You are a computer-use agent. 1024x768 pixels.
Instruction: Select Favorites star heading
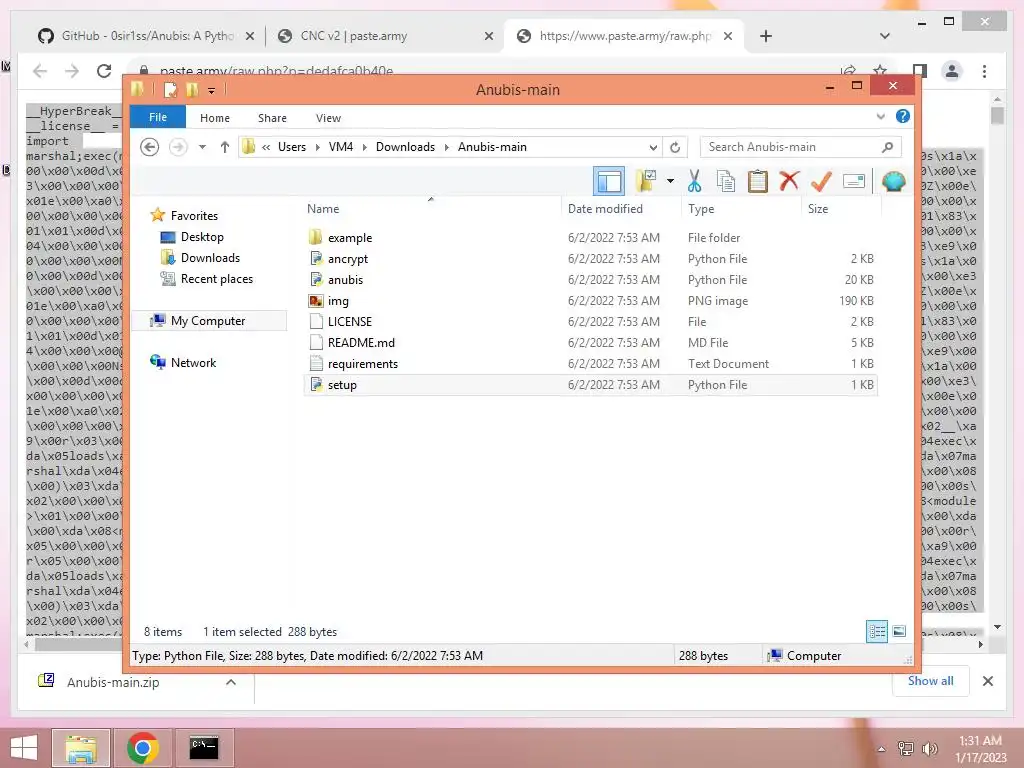click(193, 216)
